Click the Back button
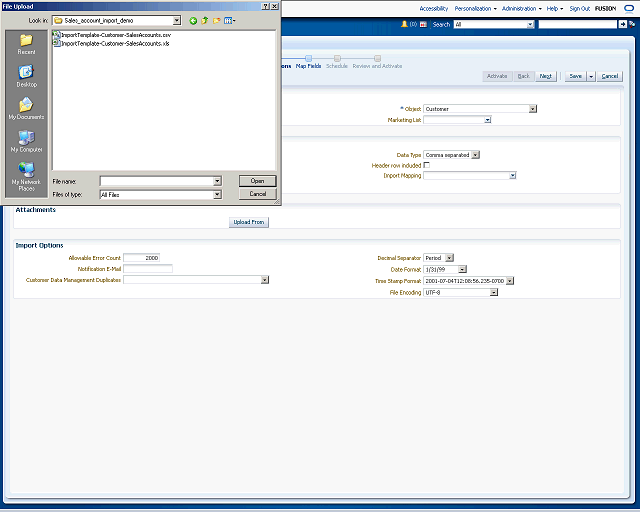This screenshot has width=640, height=512. tap(524, 76)
